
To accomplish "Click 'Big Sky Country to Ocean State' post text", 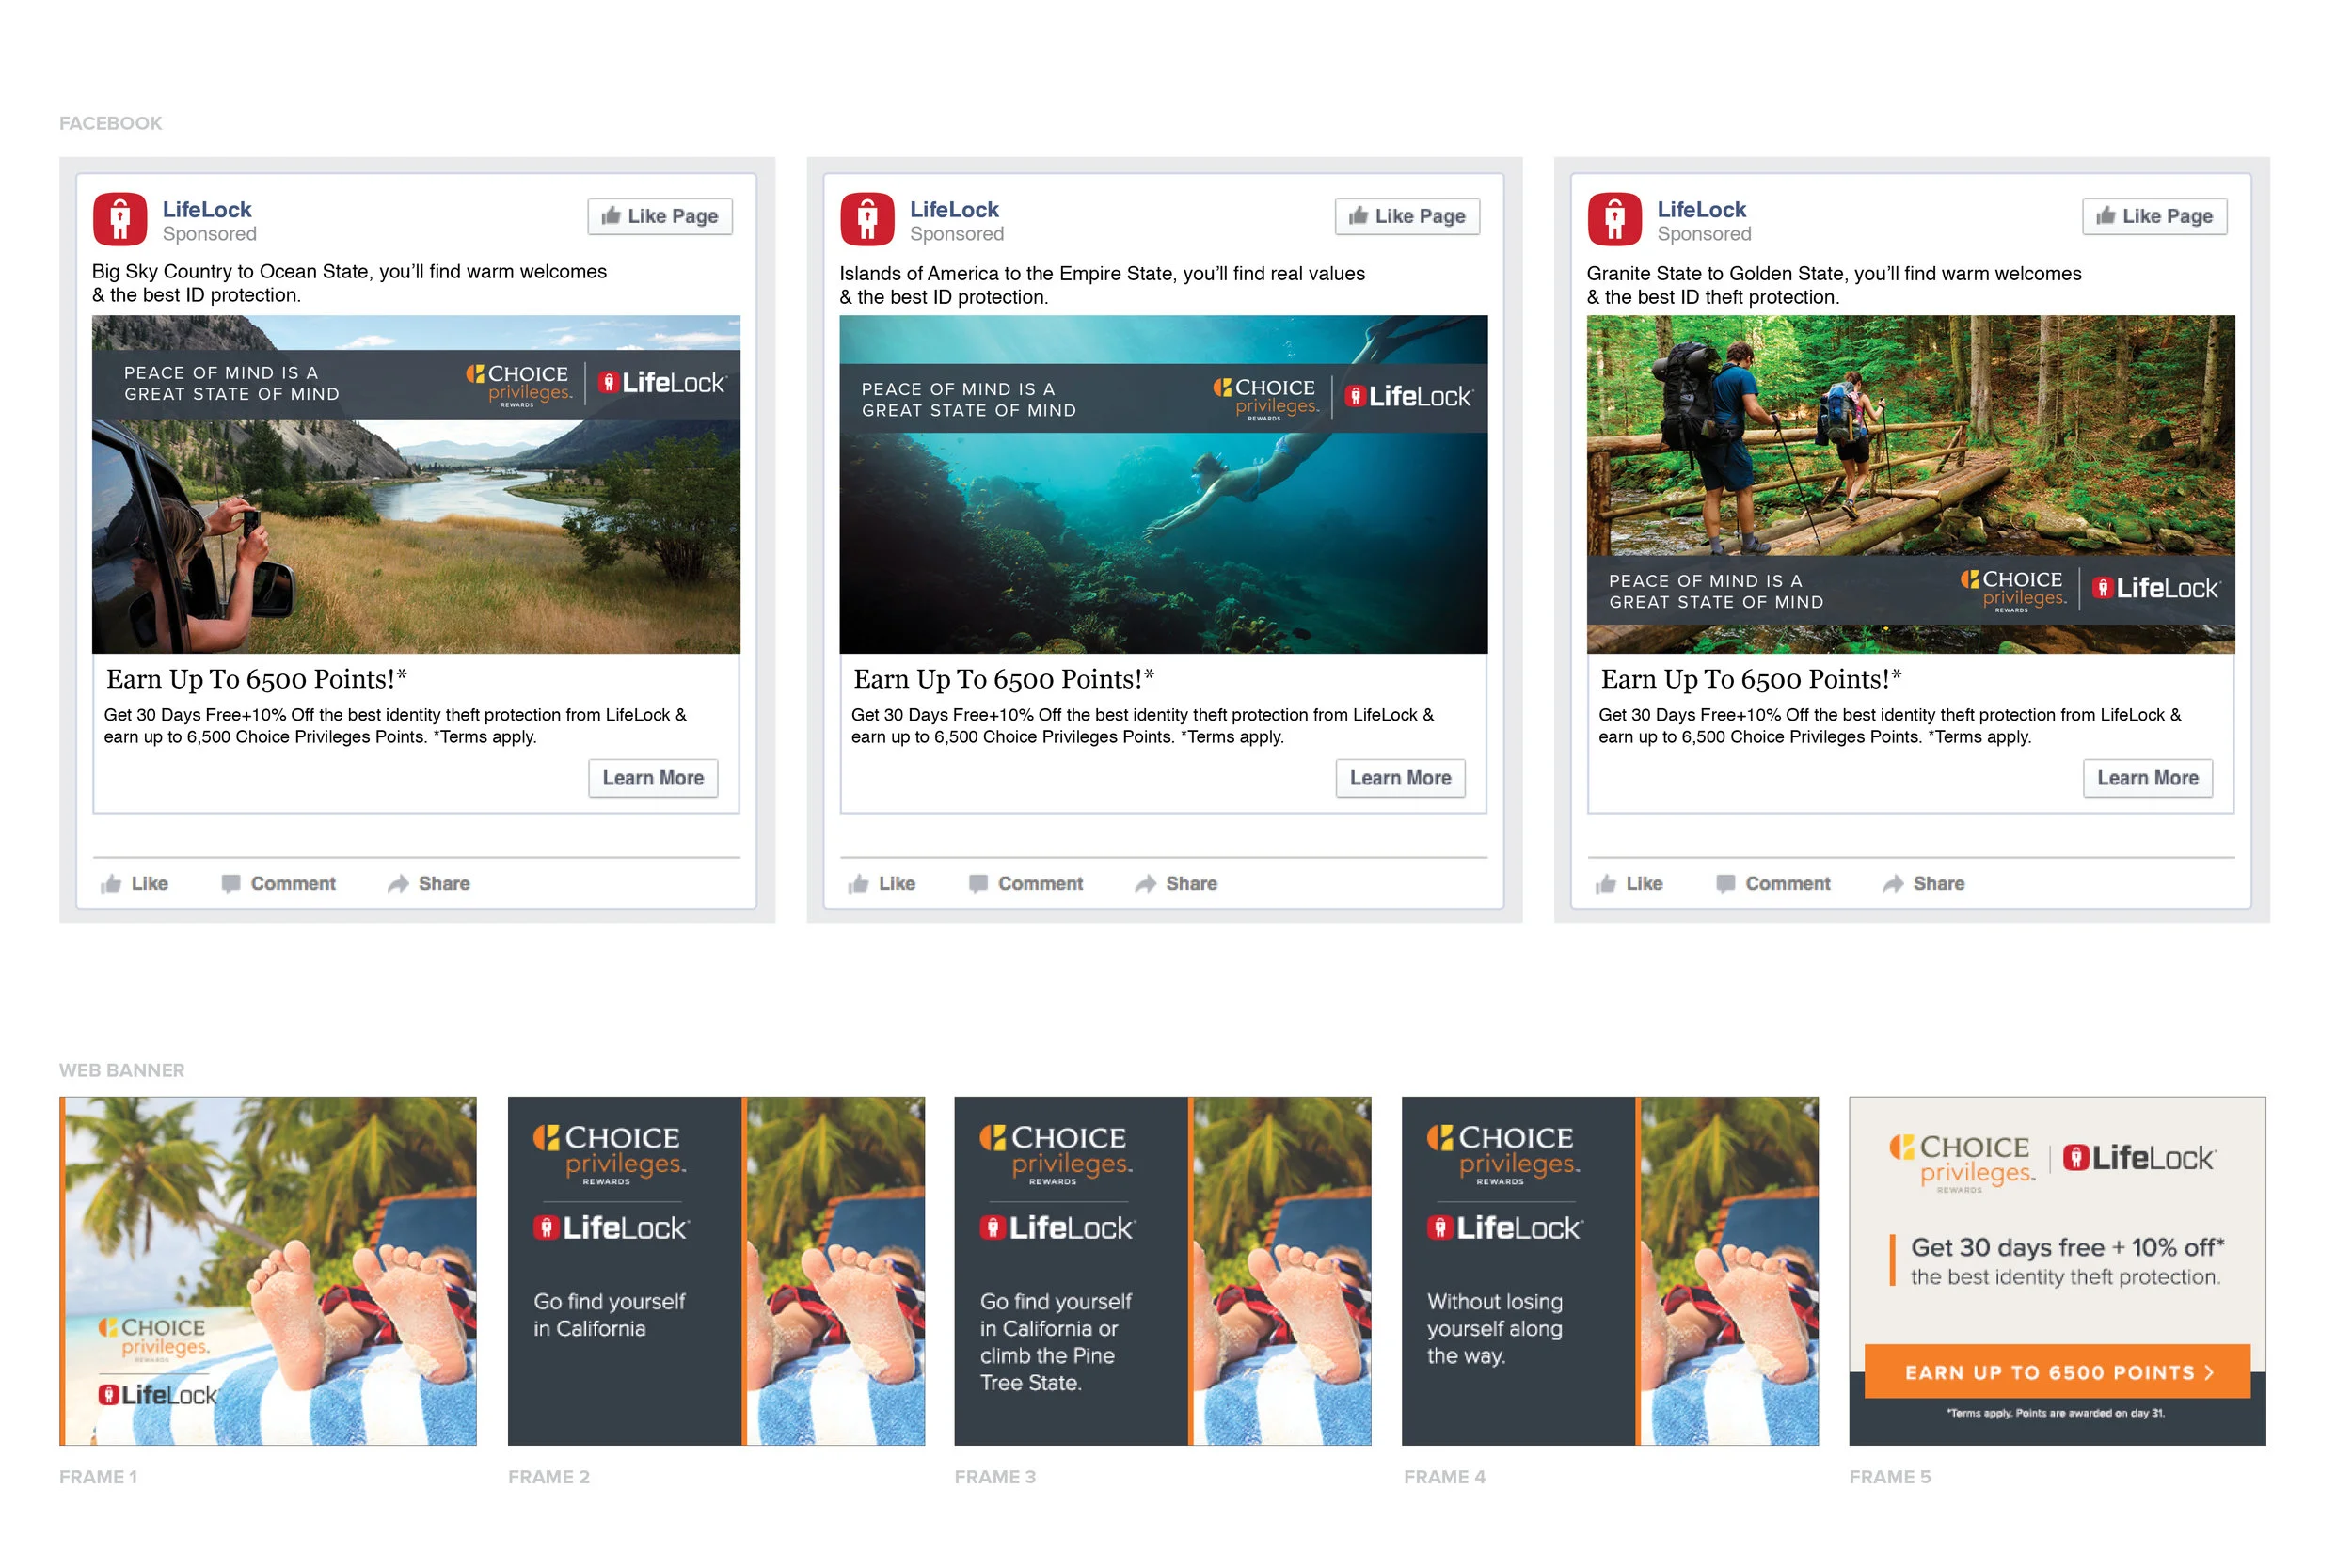I will click(349, 282).
